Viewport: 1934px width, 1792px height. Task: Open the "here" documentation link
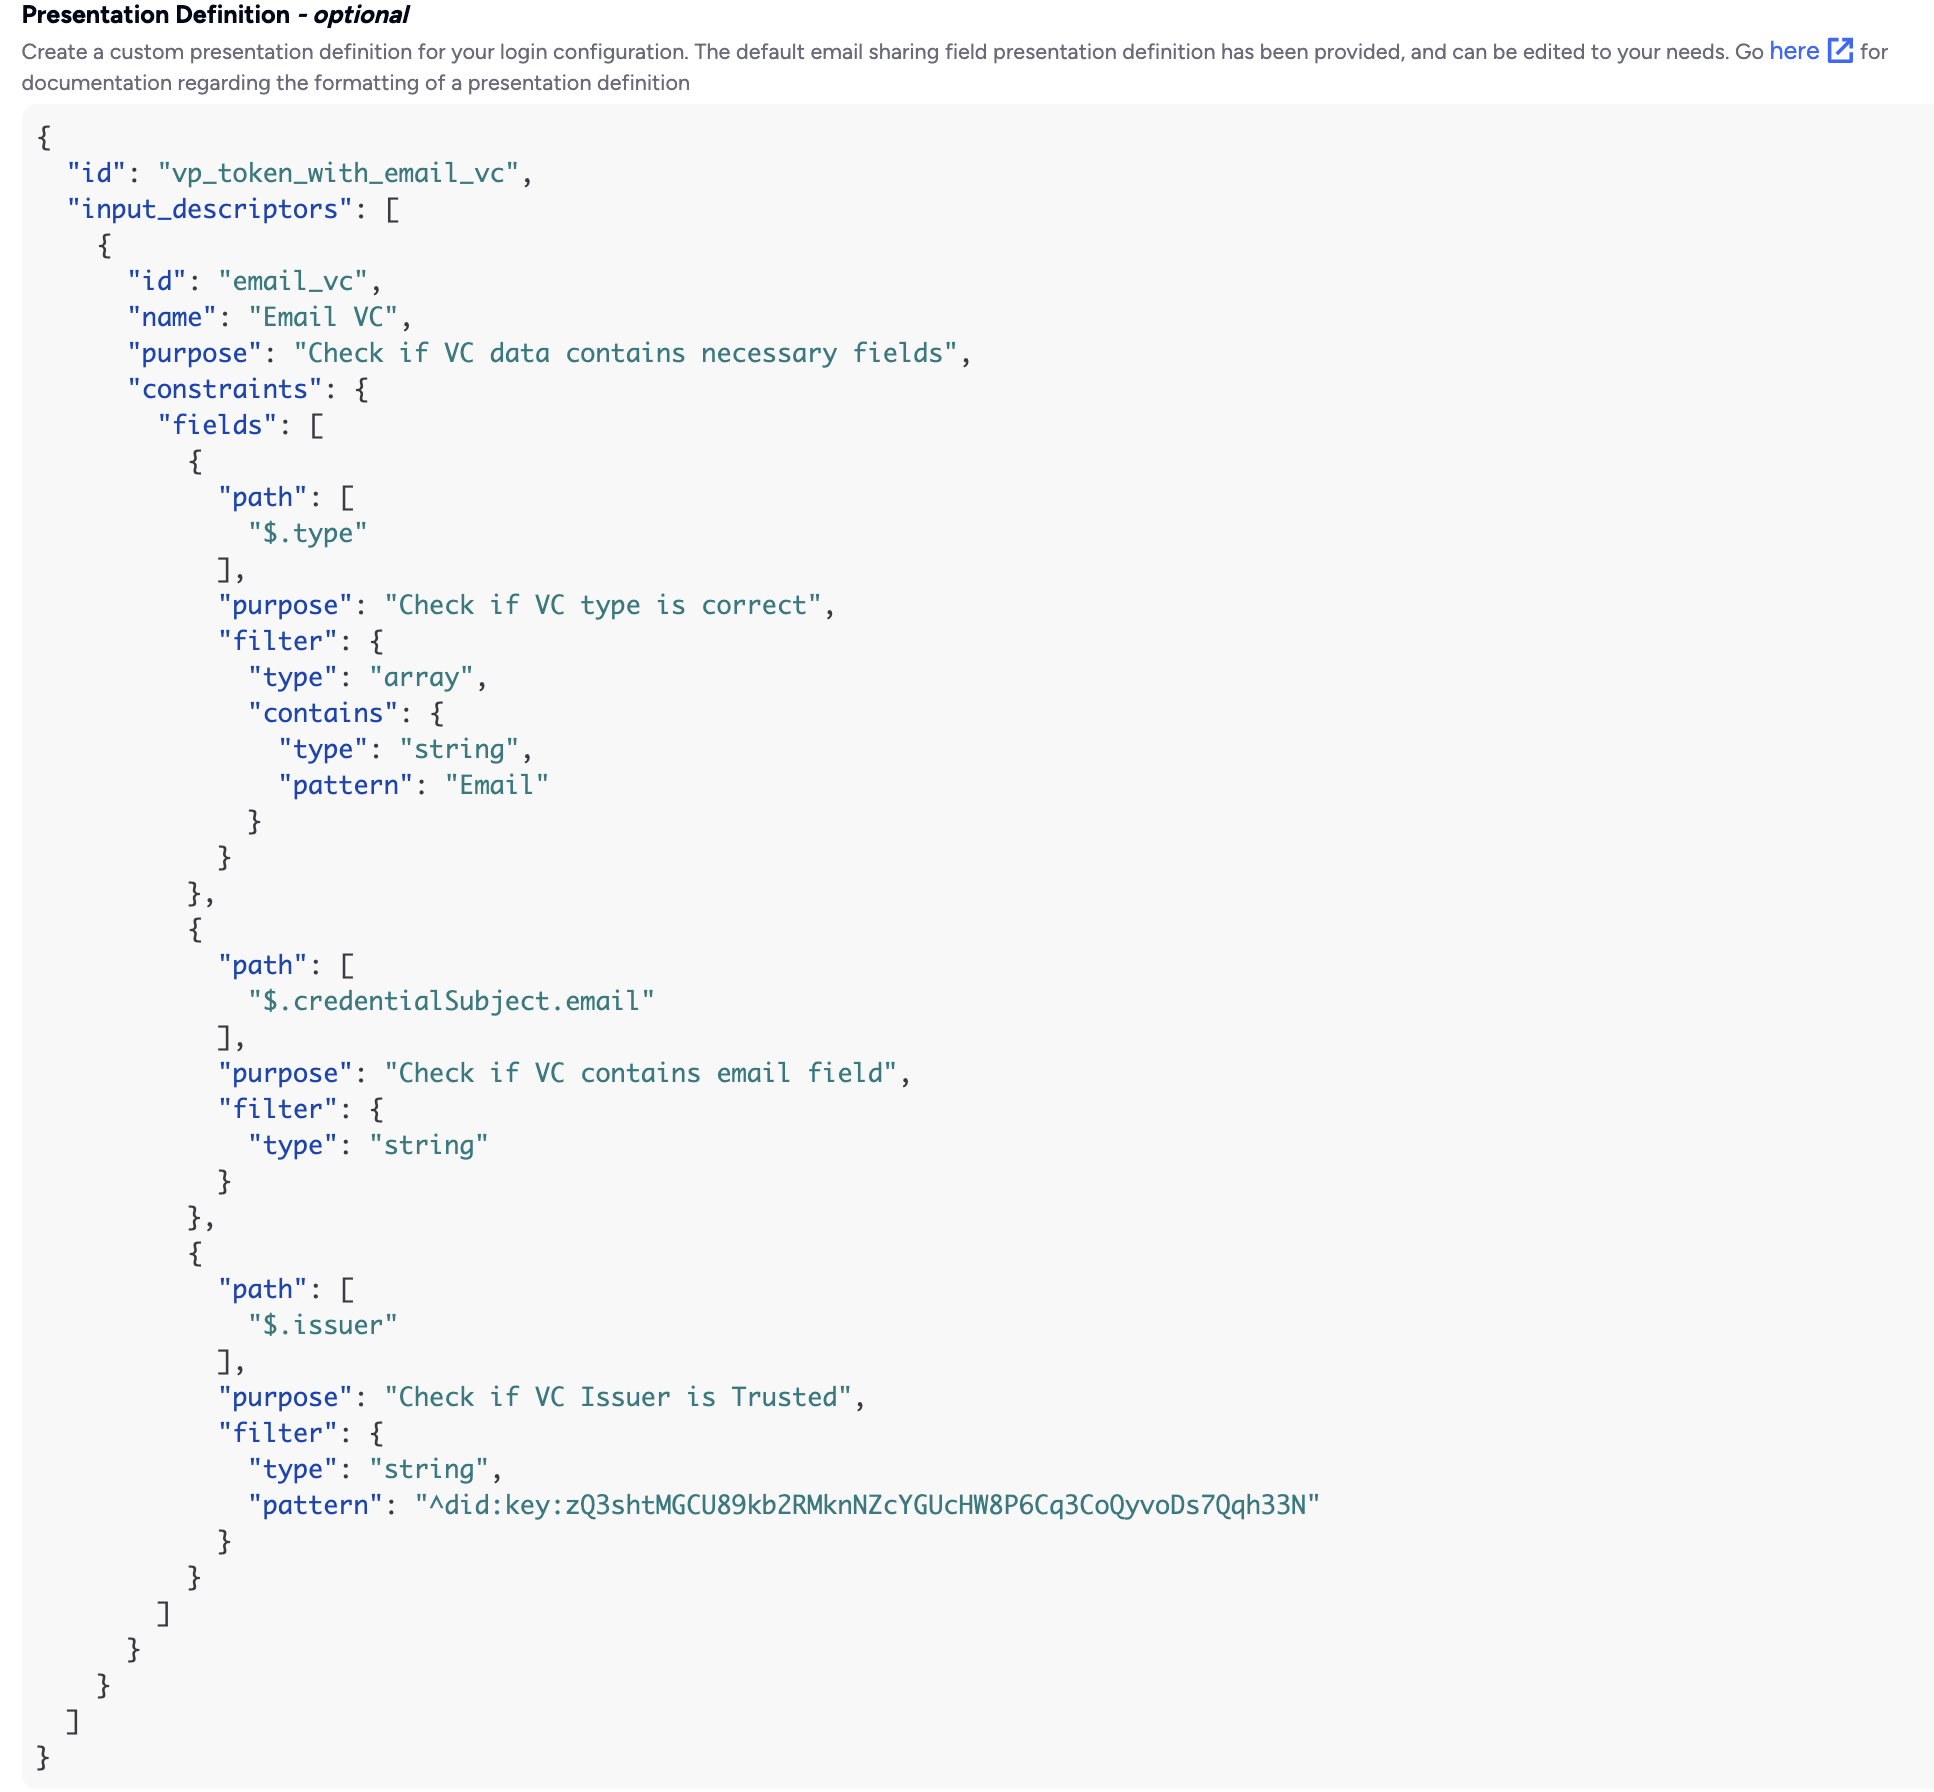1794,51
